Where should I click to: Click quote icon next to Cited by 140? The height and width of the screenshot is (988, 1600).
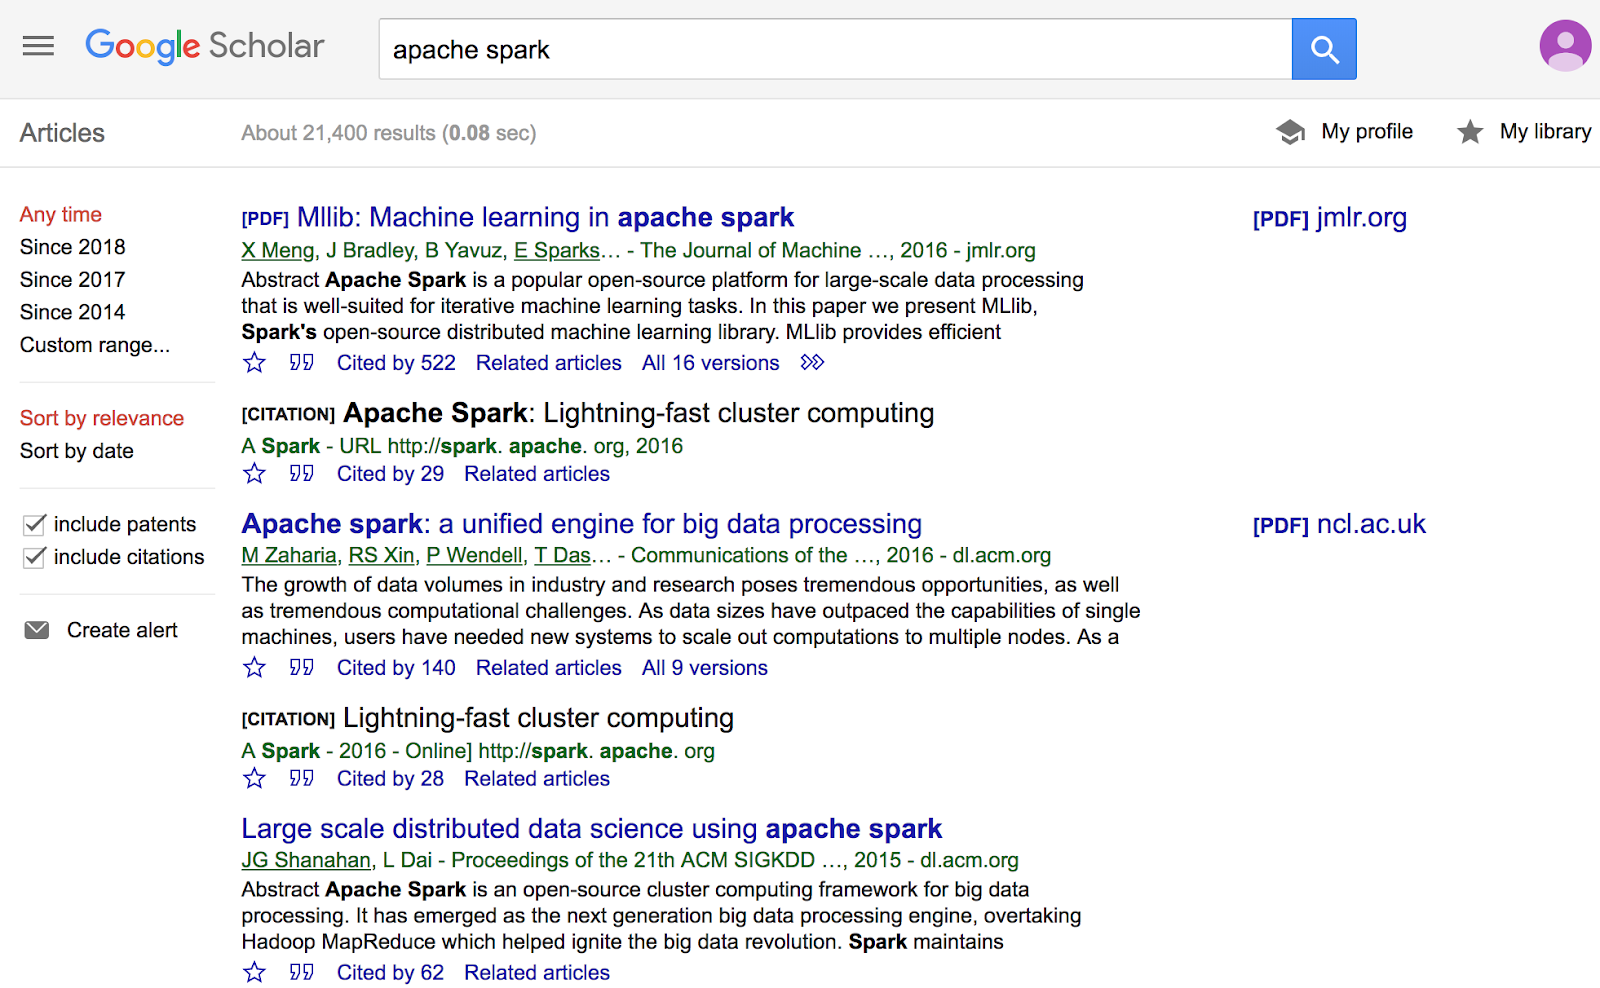301,668
